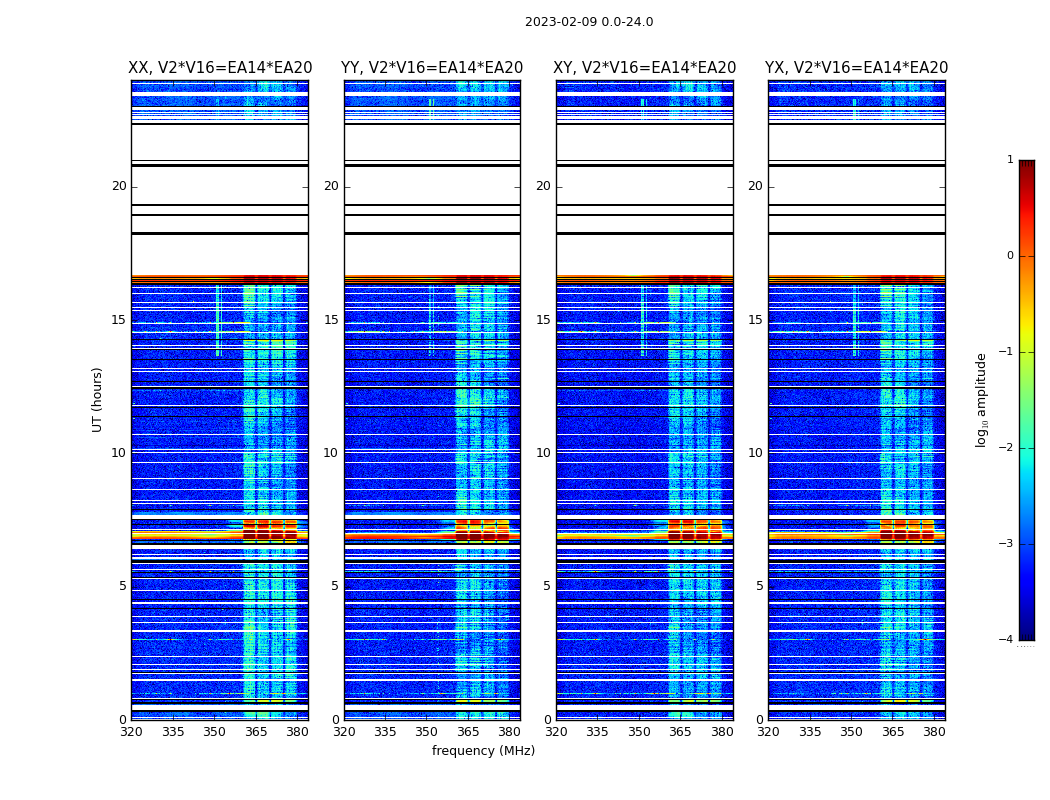The width and height of the screenshot is (1050, 800).
Task: Click the 15 hour tick left of XX panel
Action: (x=119, y=320)
